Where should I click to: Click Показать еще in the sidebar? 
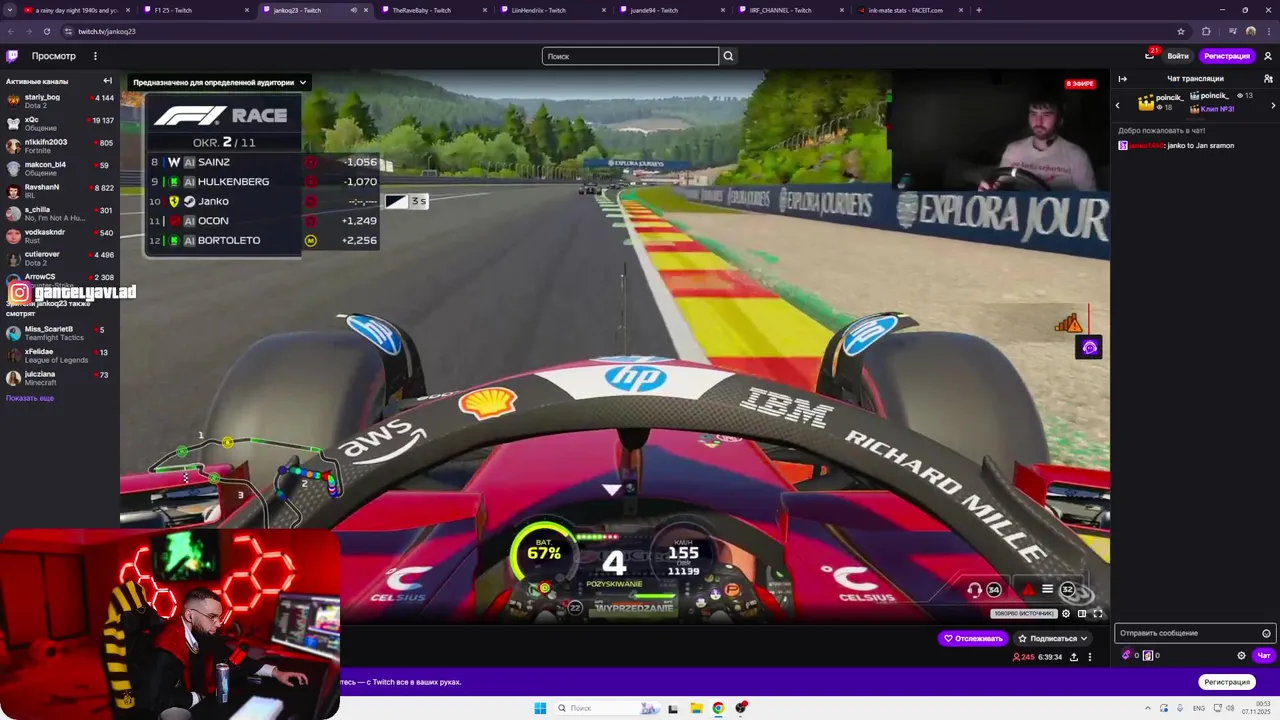(30, 398)
